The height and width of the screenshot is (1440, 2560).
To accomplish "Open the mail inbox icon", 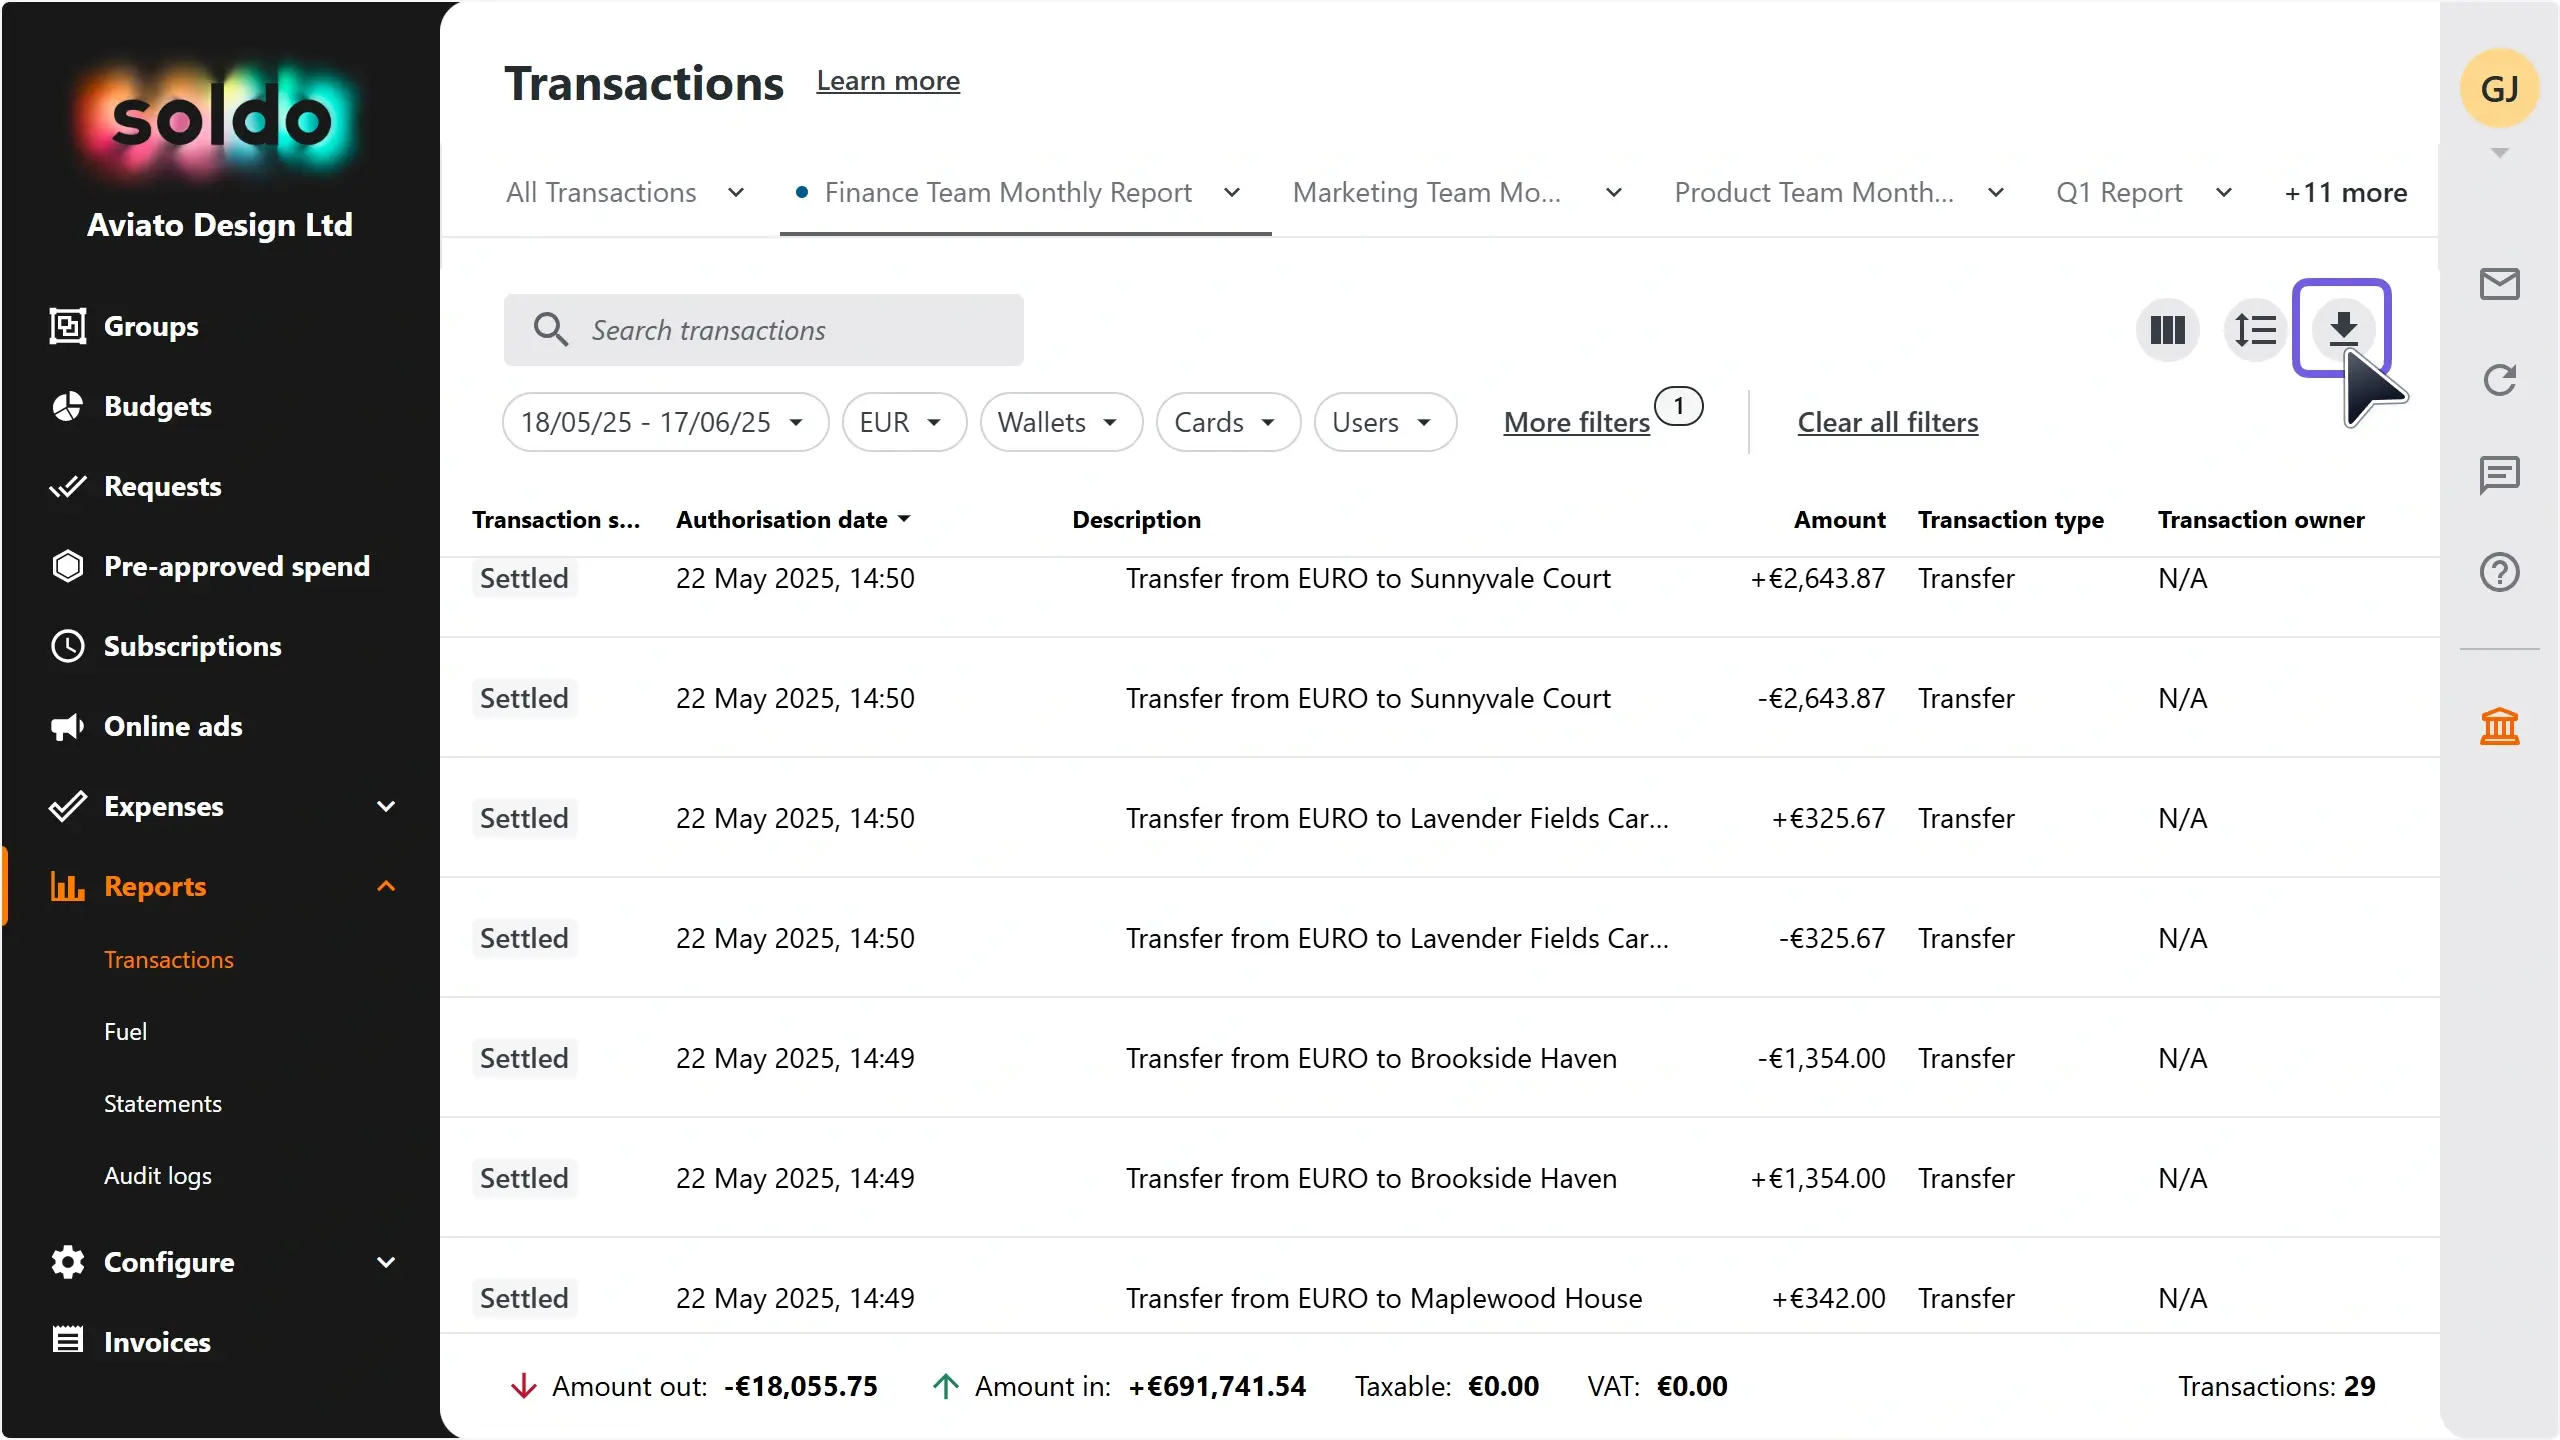I will coord(2499,284).
